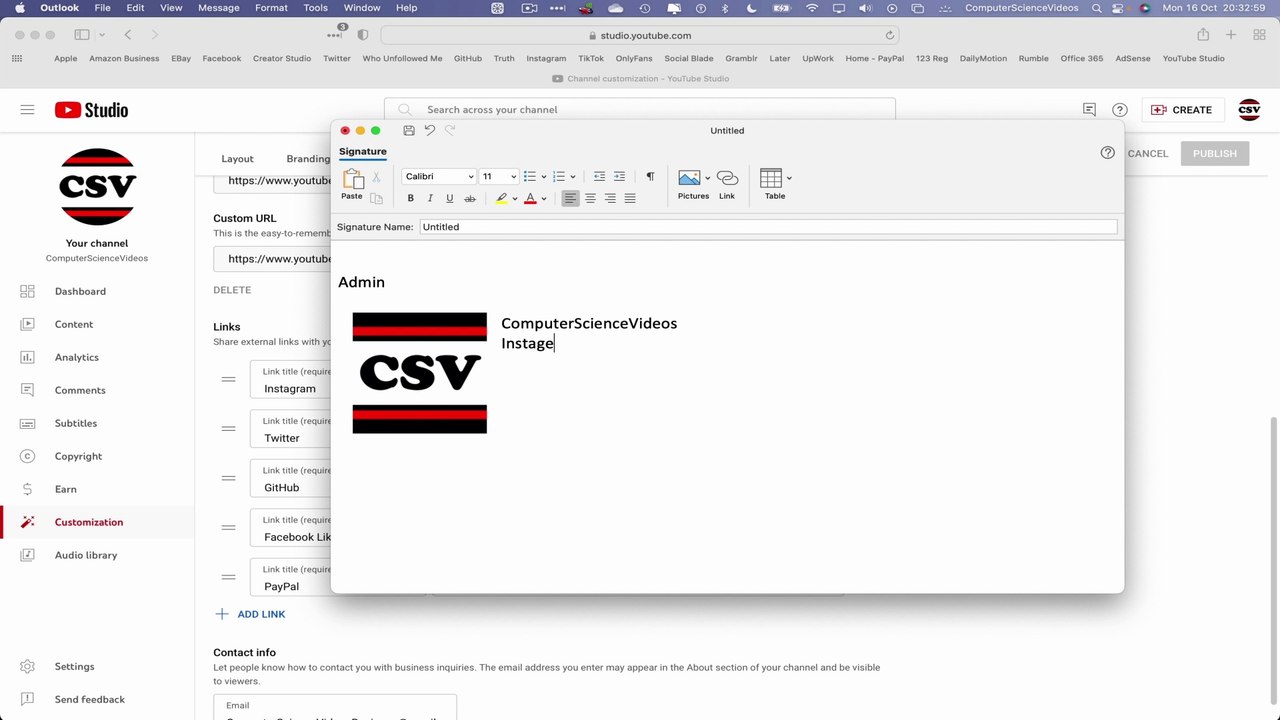
Task: Open numbered list style dropdown arrow
Action: 572,177
